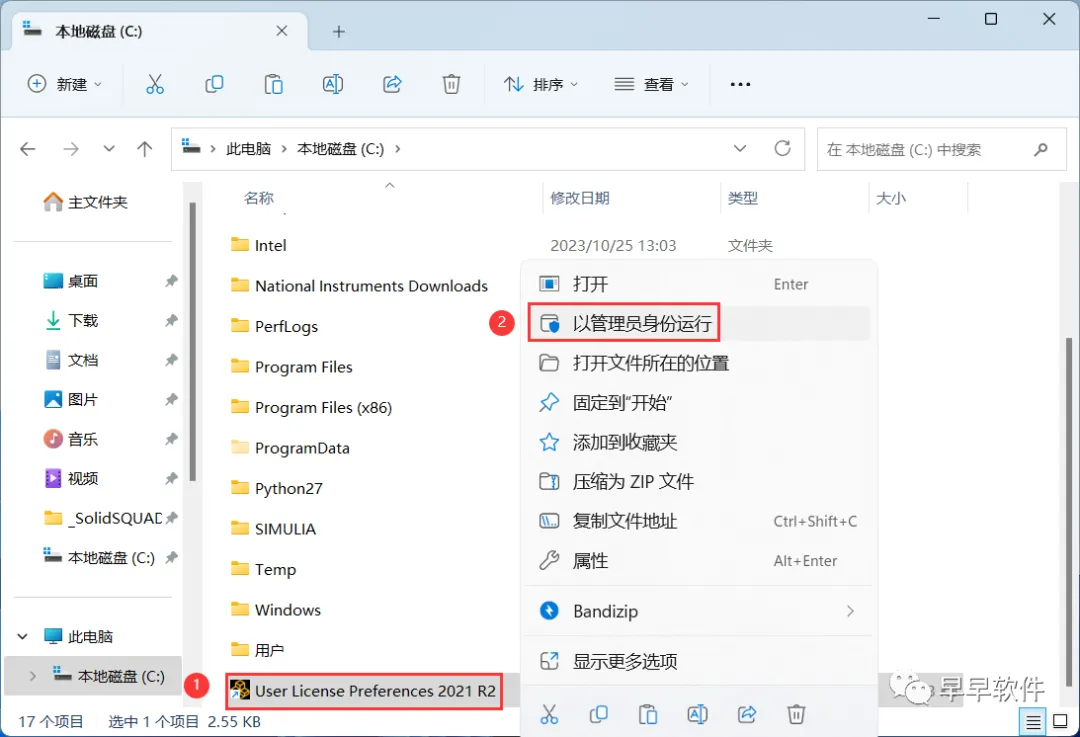Click chevron after 本地磁盘 (C:) in address bar
1080x737 pixels.
[397, 149]
